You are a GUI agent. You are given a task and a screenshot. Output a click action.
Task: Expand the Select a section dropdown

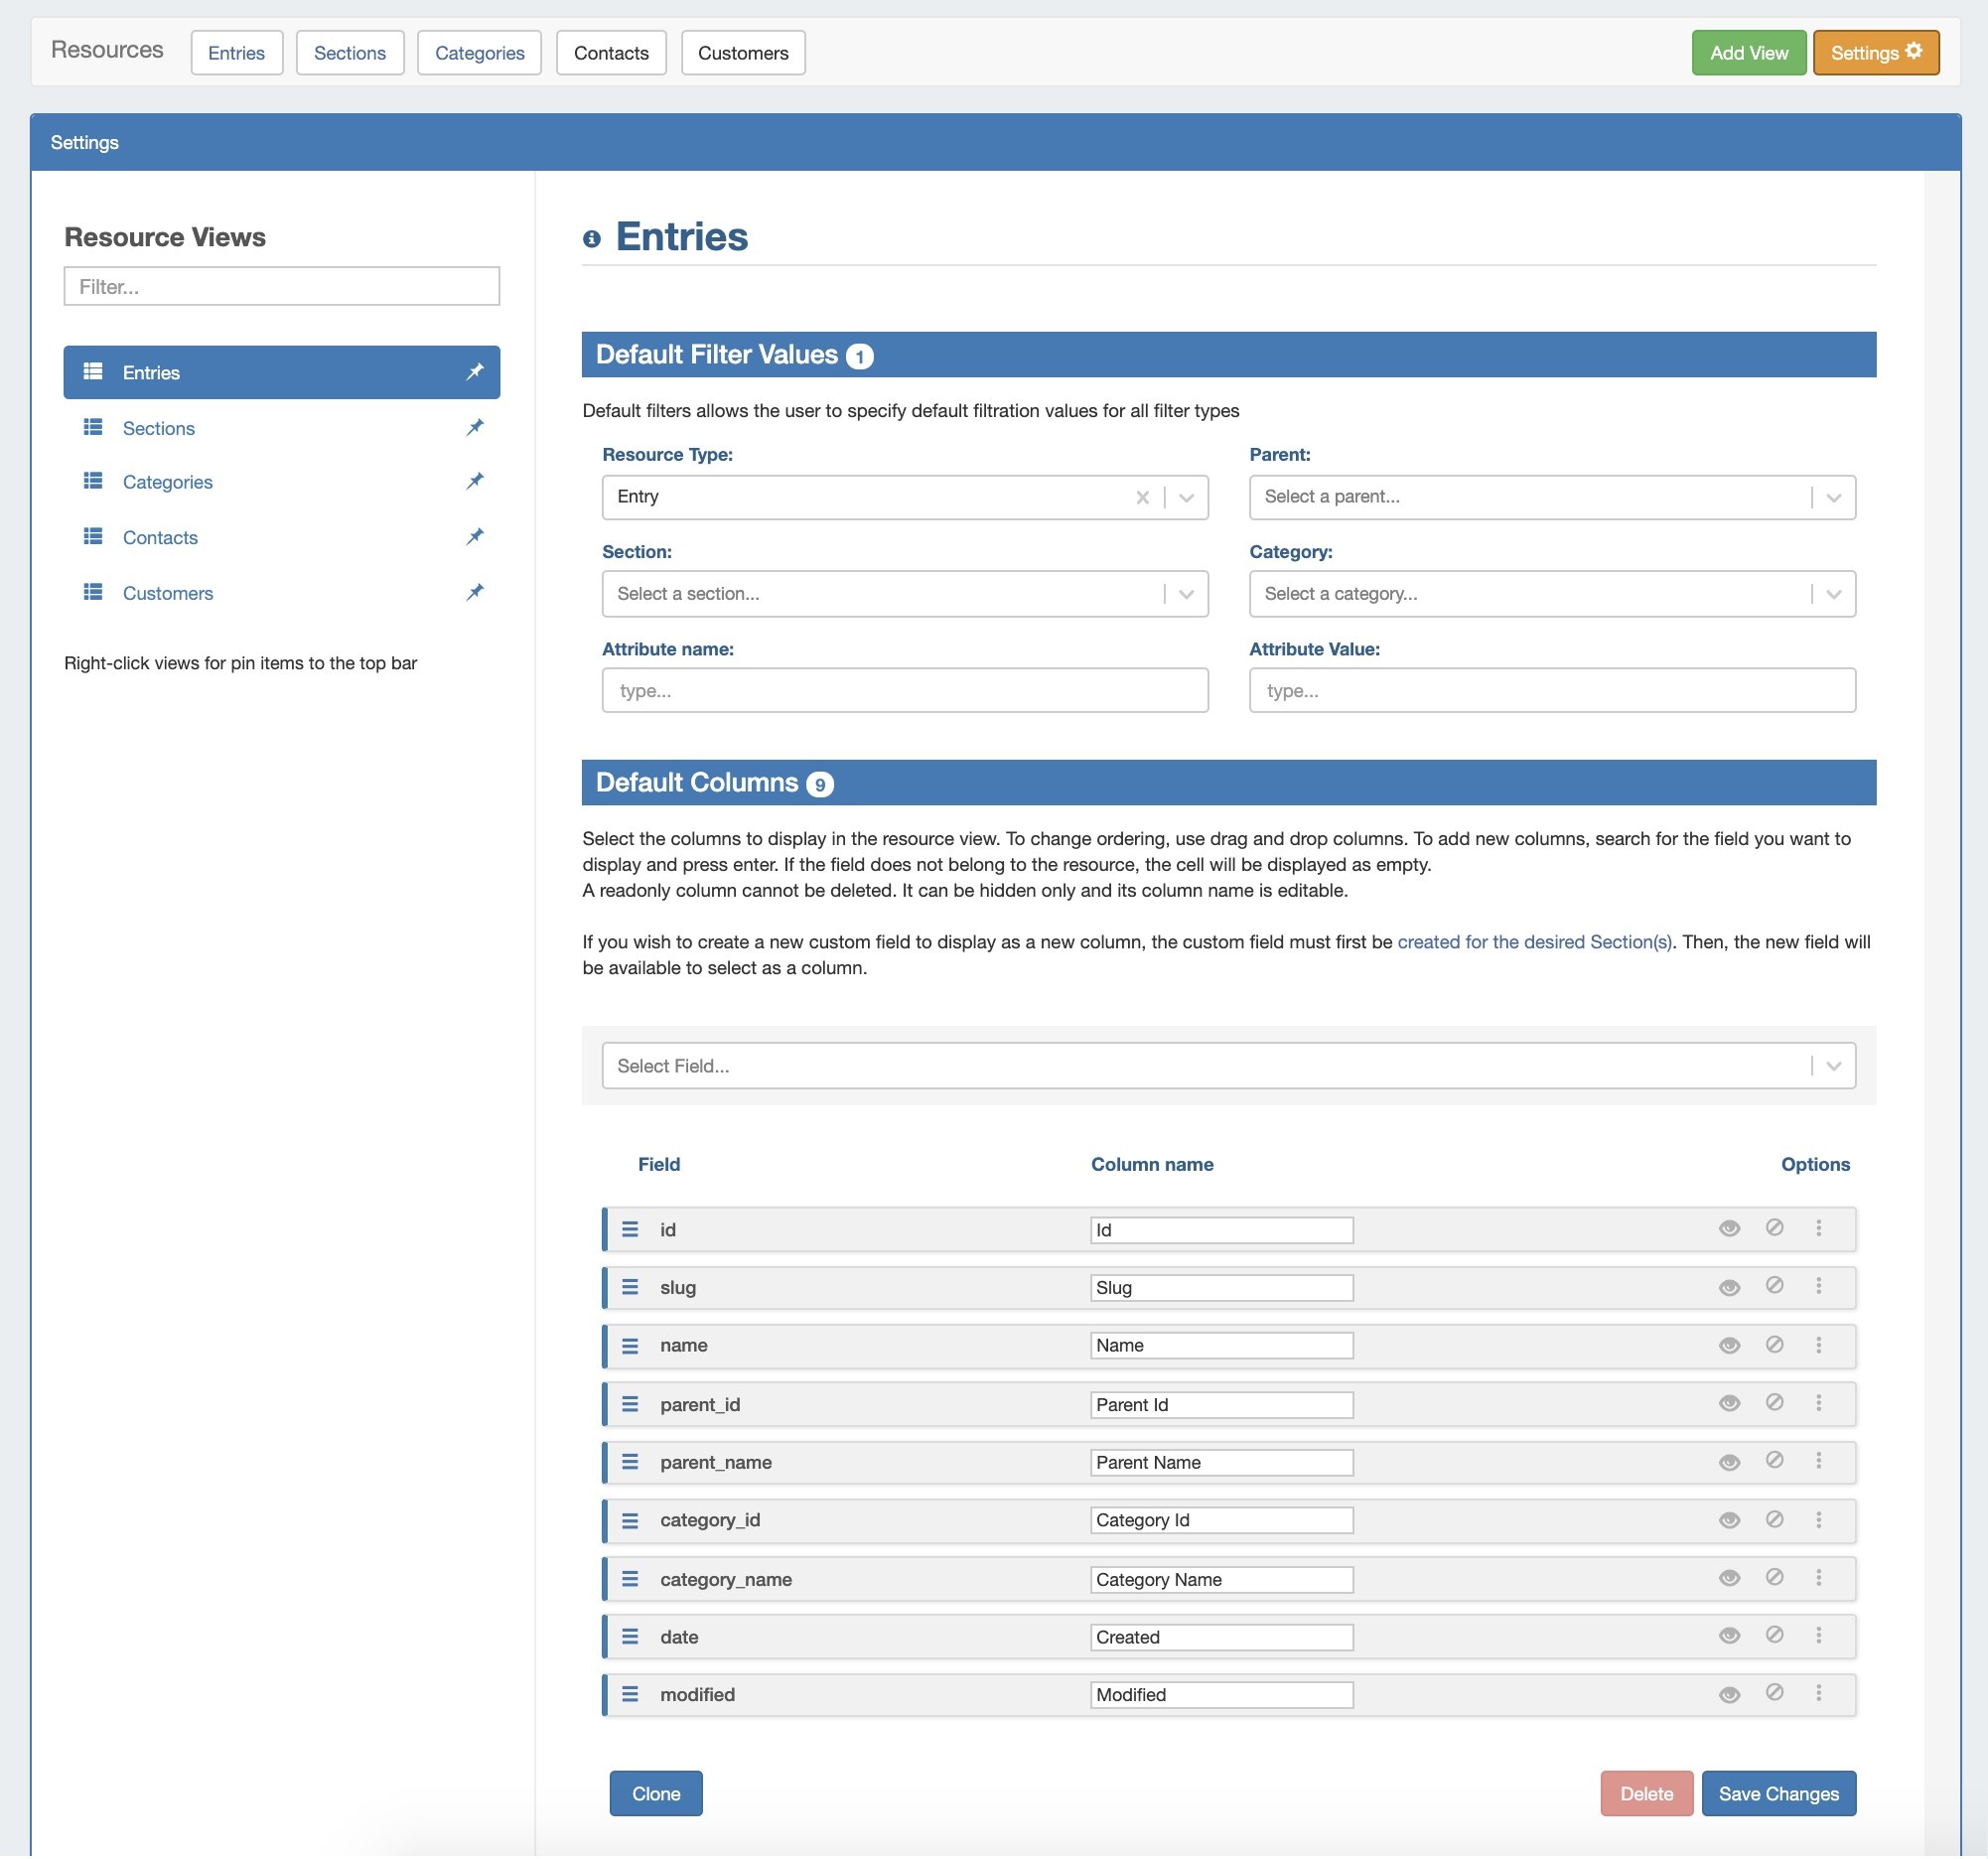pos(904,594)
